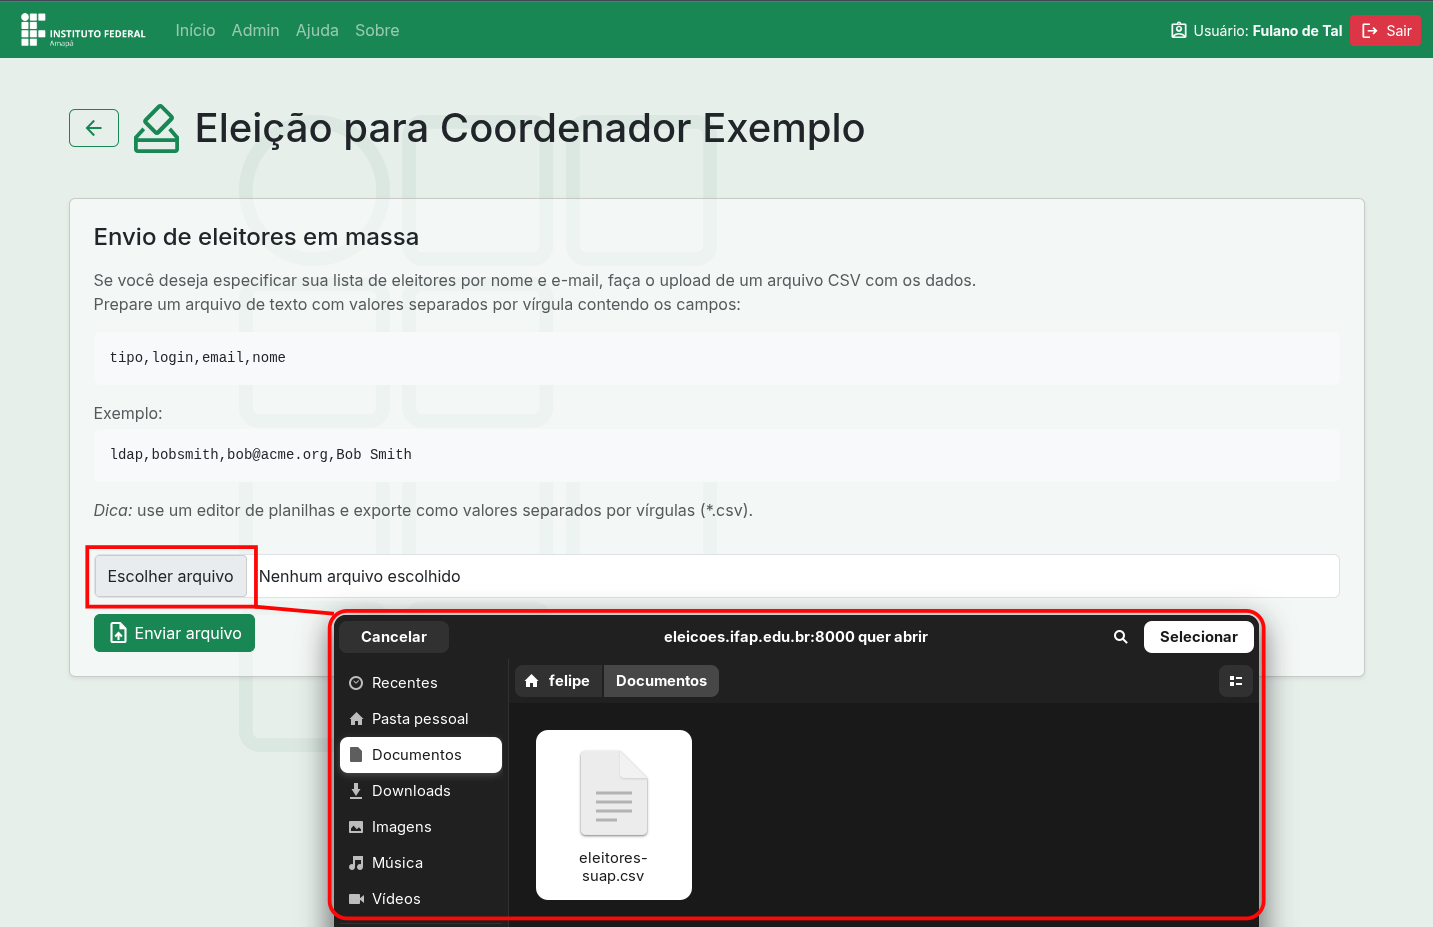Open Imagens in the sidebar
The height and width of the screenshot is (927, 1433).
421,827
